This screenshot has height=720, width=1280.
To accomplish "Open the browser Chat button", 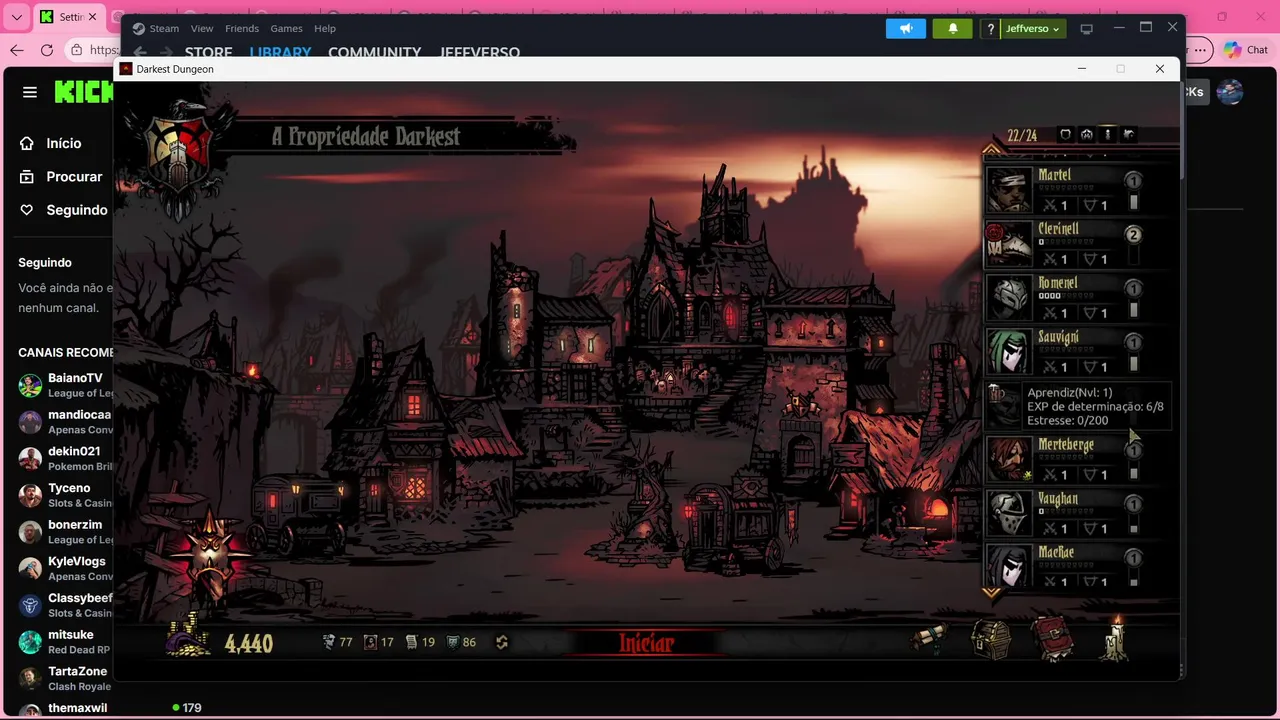I will coord(1245,50).
